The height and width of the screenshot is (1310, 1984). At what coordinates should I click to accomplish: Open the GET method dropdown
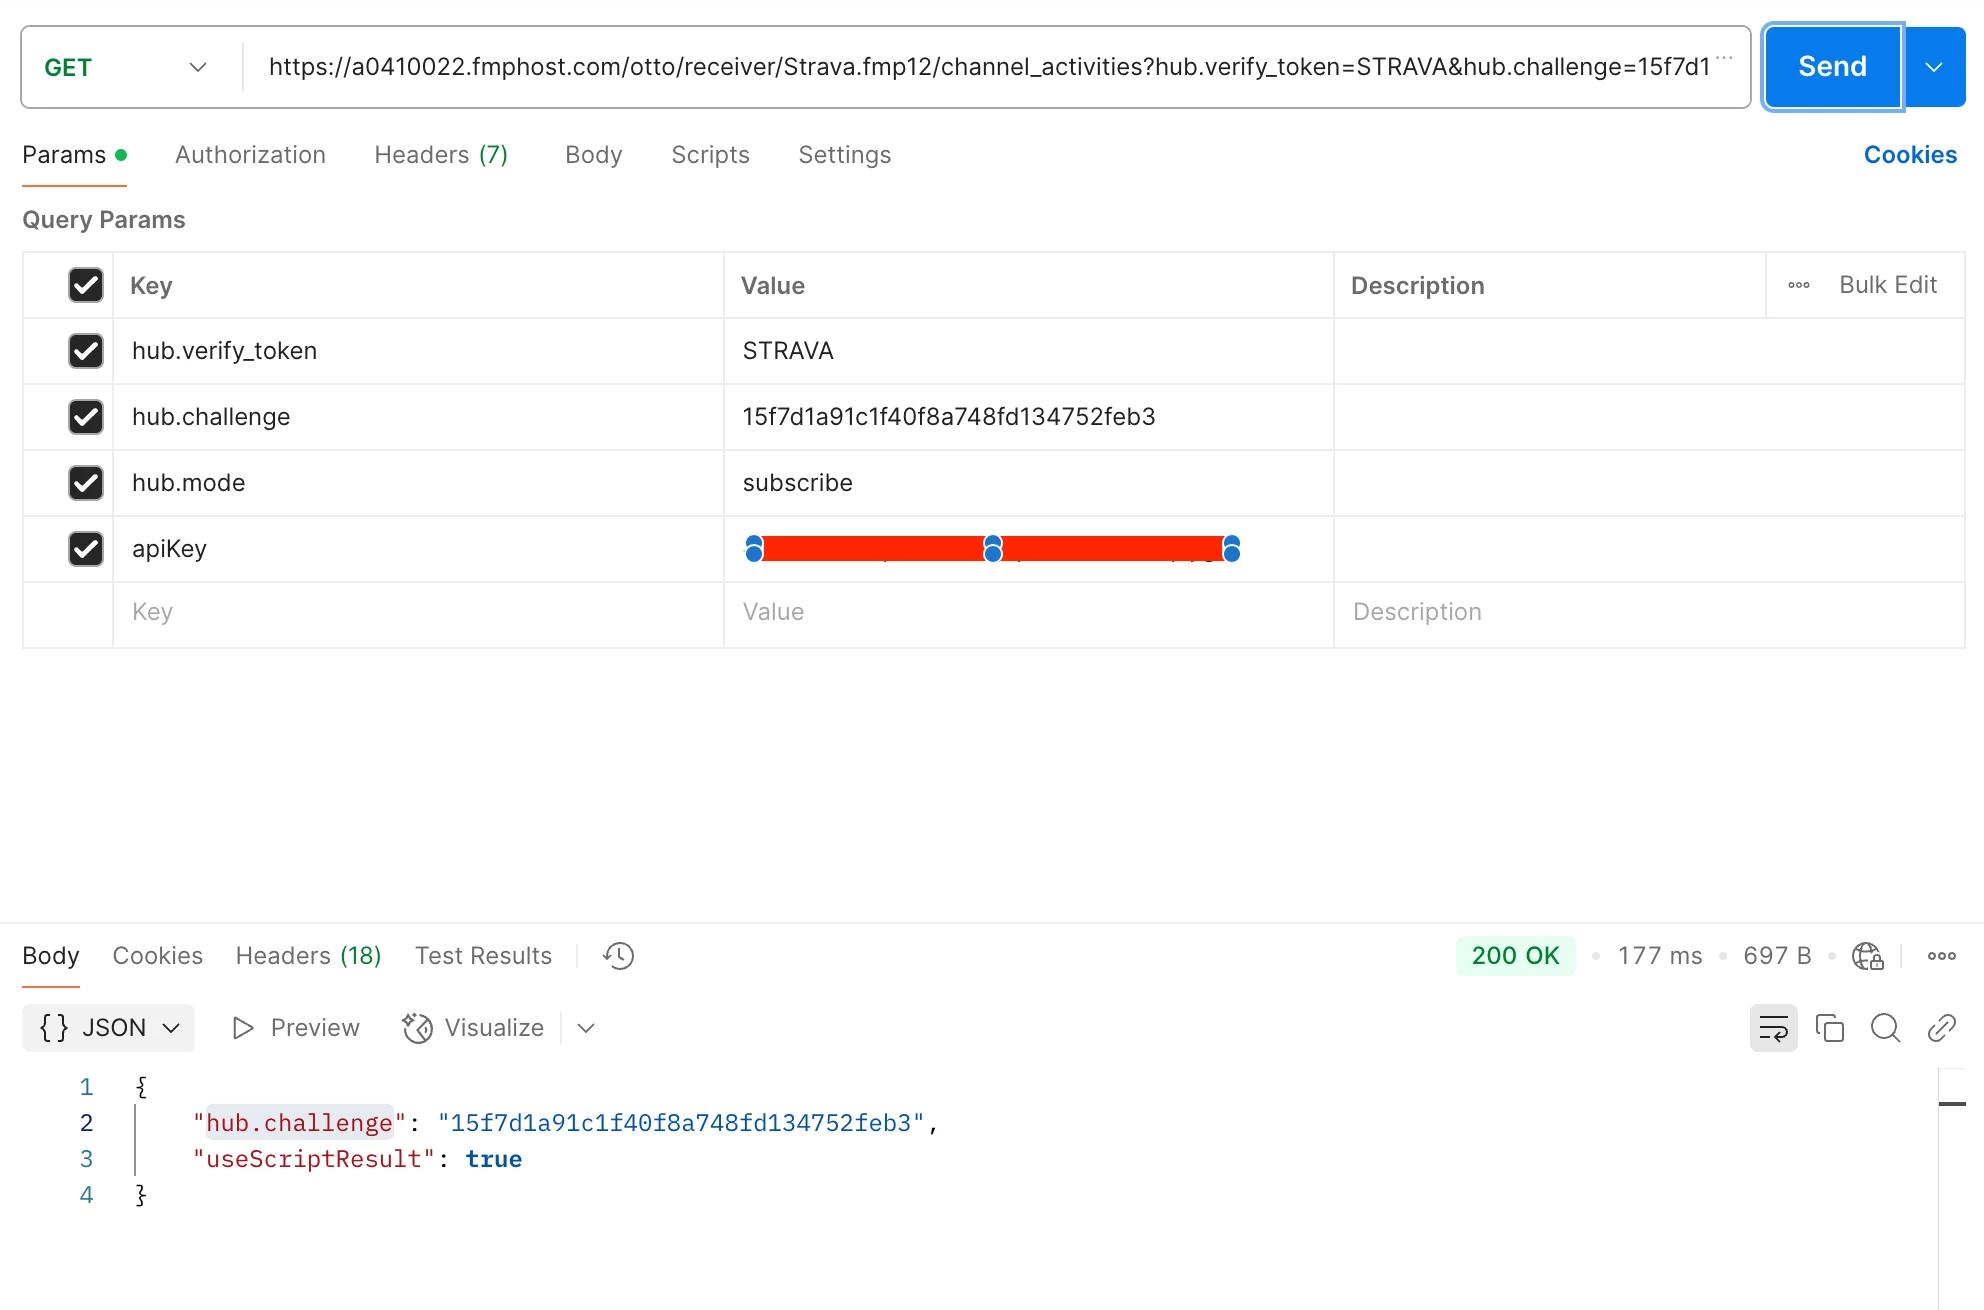point(126,67)
